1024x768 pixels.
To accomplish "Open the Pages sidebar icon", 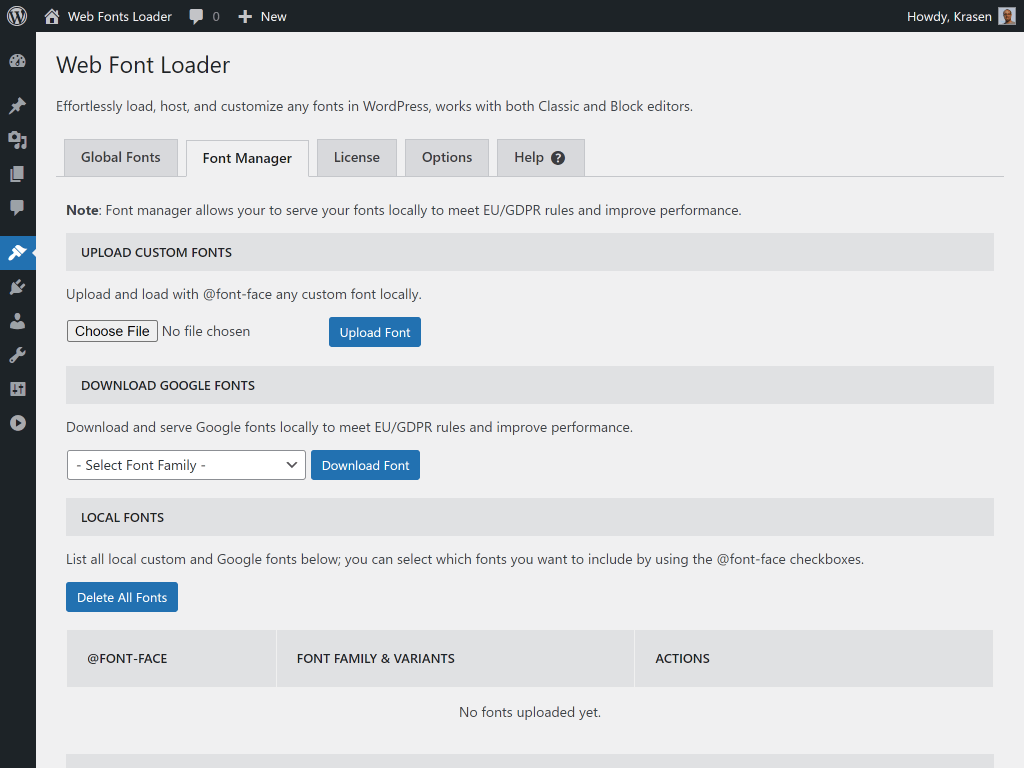I will click(x=18, y=174).
